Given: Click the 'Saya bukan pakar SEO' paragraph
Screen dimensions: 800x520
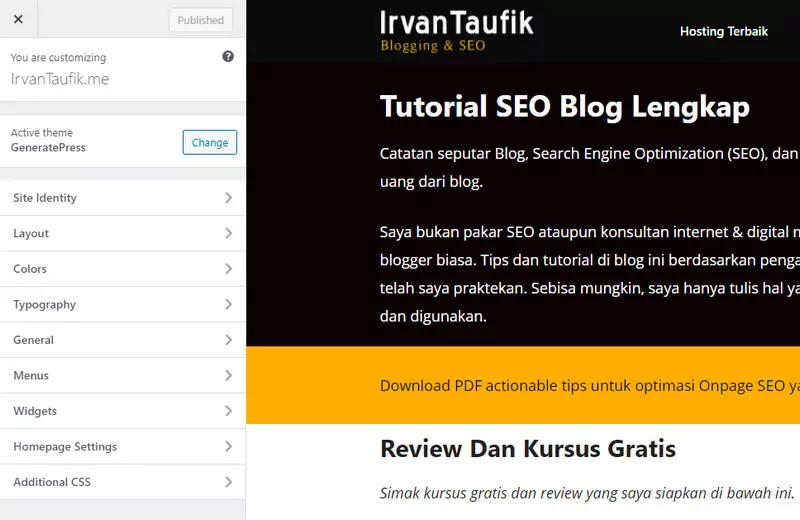Looking at the screenshot, I should 590,274.
